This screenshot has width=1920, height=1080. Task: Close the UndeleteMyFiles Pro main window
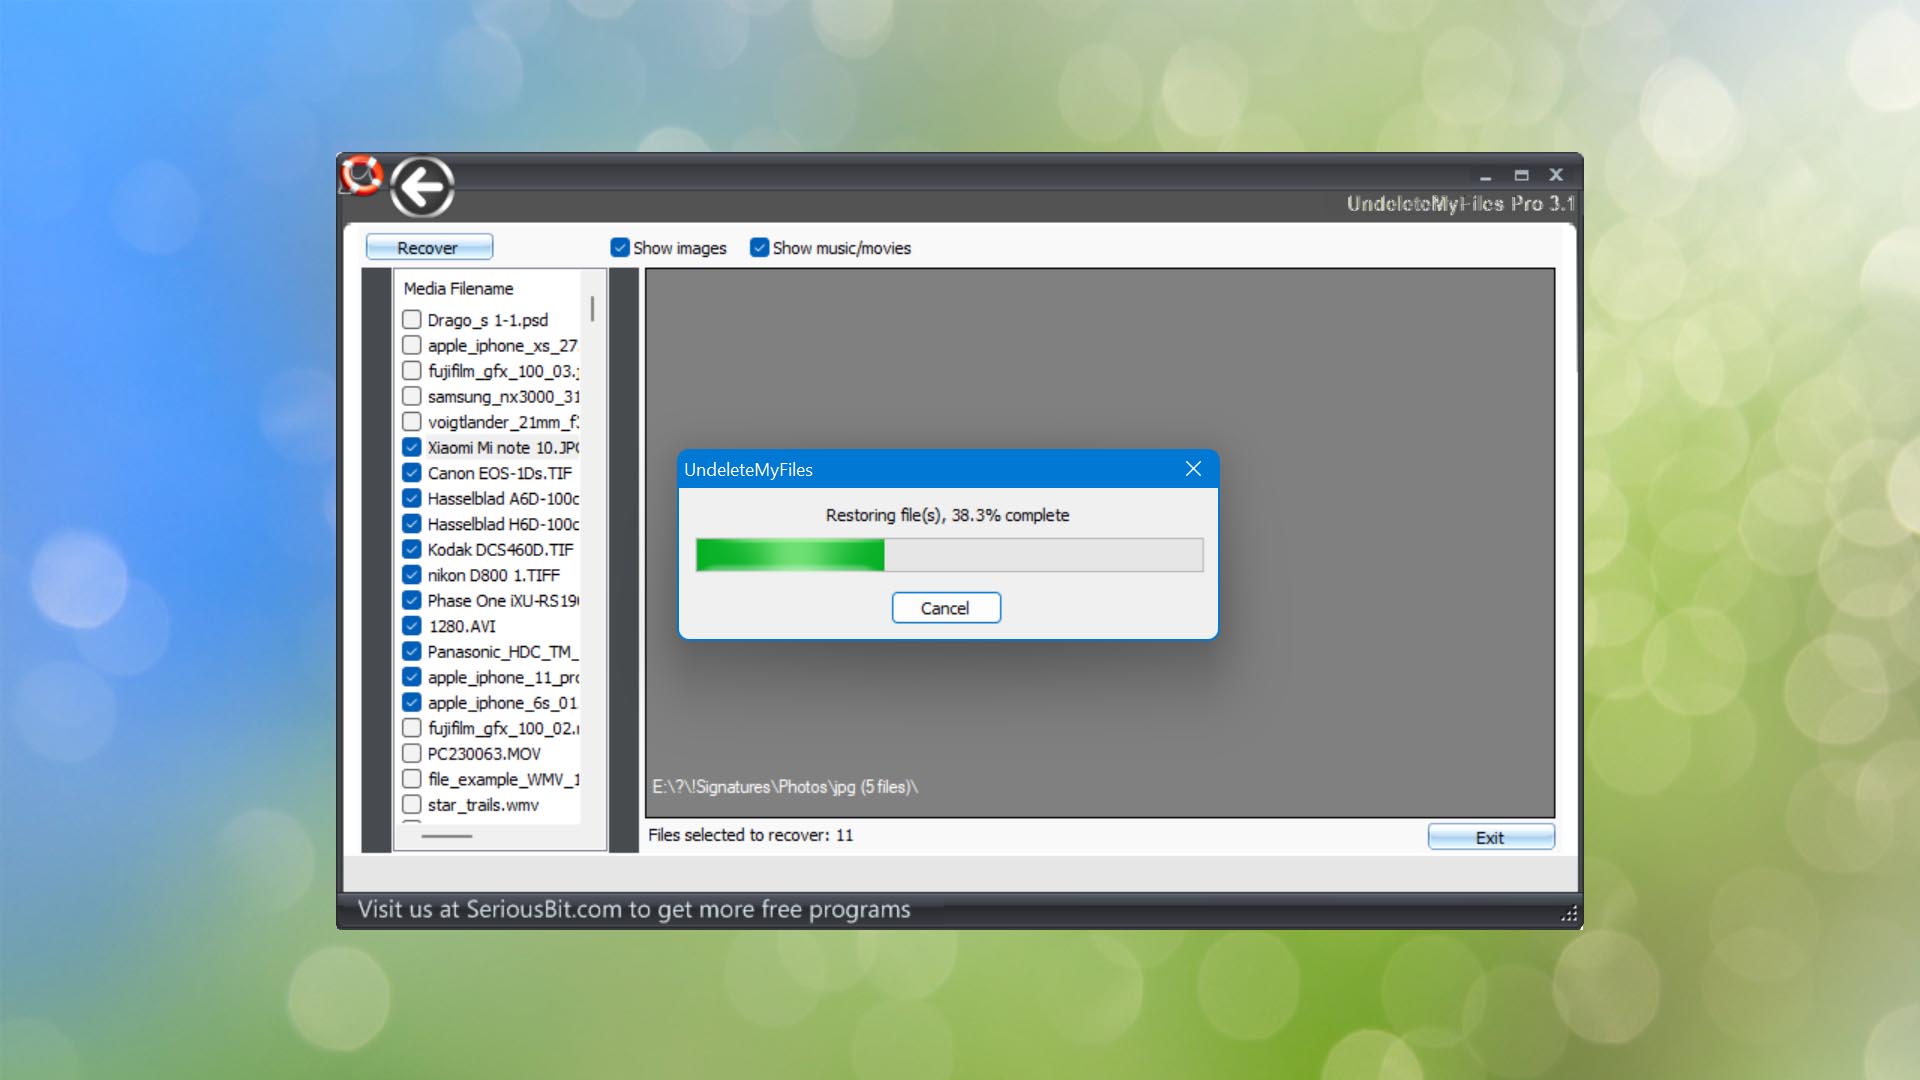point(1556,174)
